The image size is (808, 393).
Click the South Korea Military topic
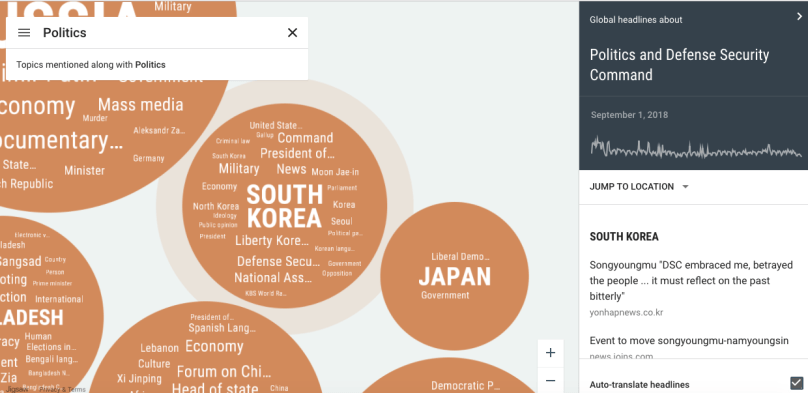[x=239, y=168]
